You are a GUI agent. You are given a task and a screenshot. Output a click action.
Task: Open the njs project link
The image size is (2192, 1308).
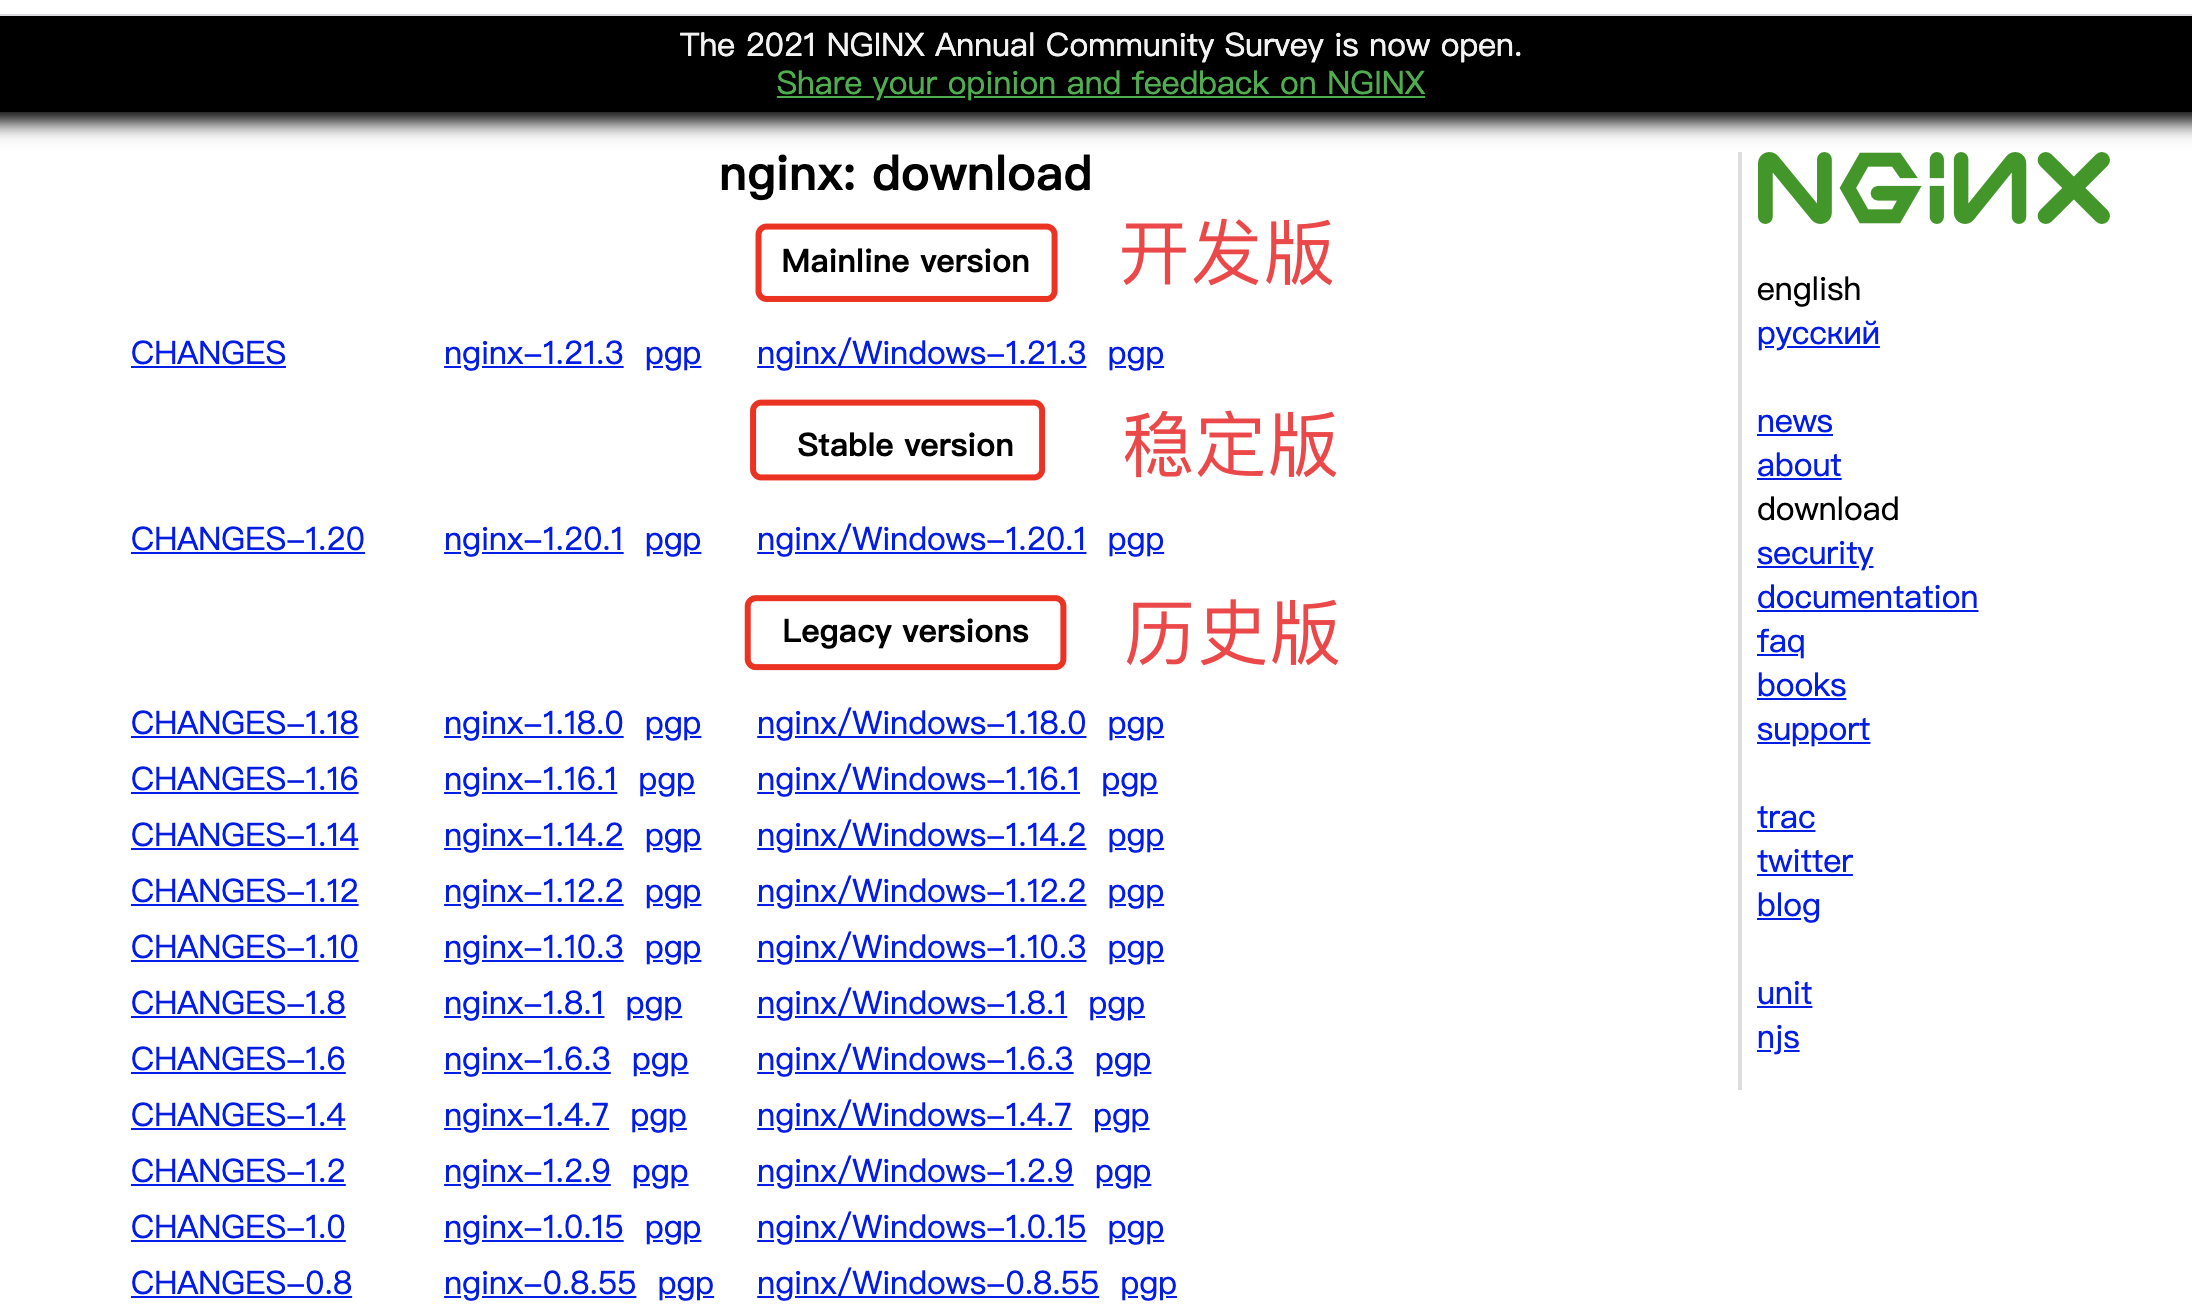tap(1778, 1037)
